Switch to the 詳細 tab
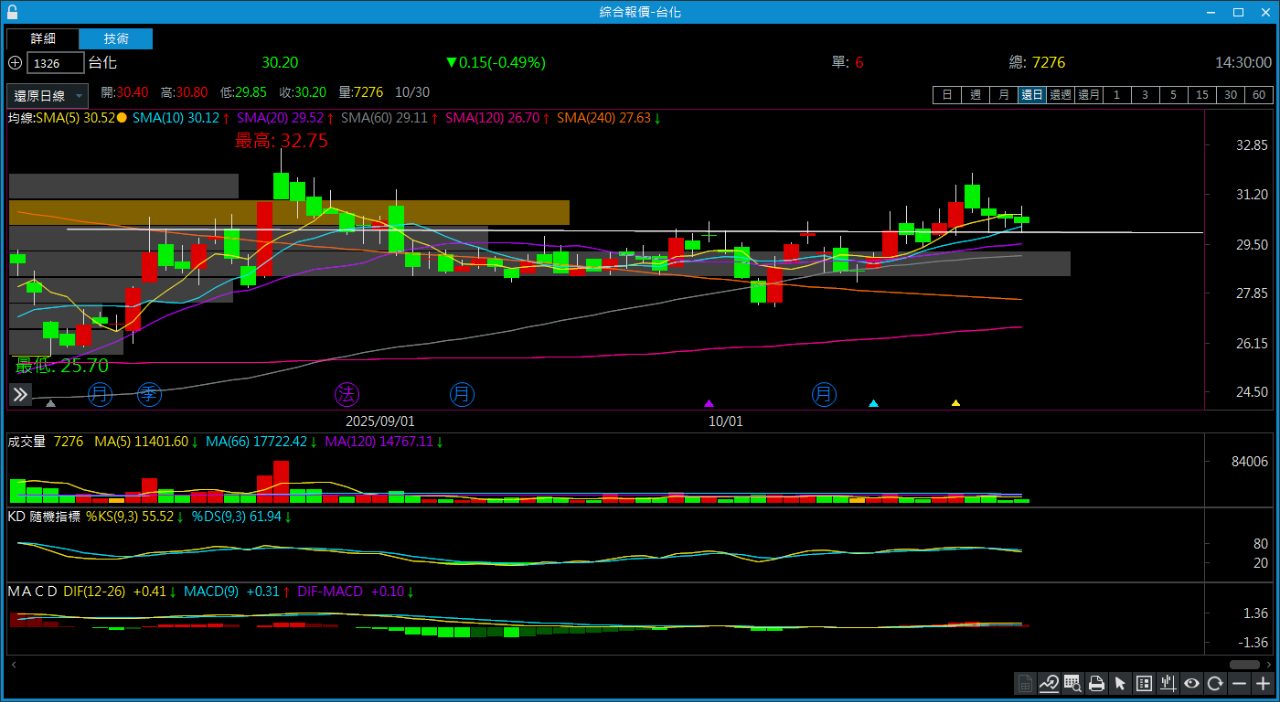The height and width of the screenshot is (702, 1280). point(43,39)
